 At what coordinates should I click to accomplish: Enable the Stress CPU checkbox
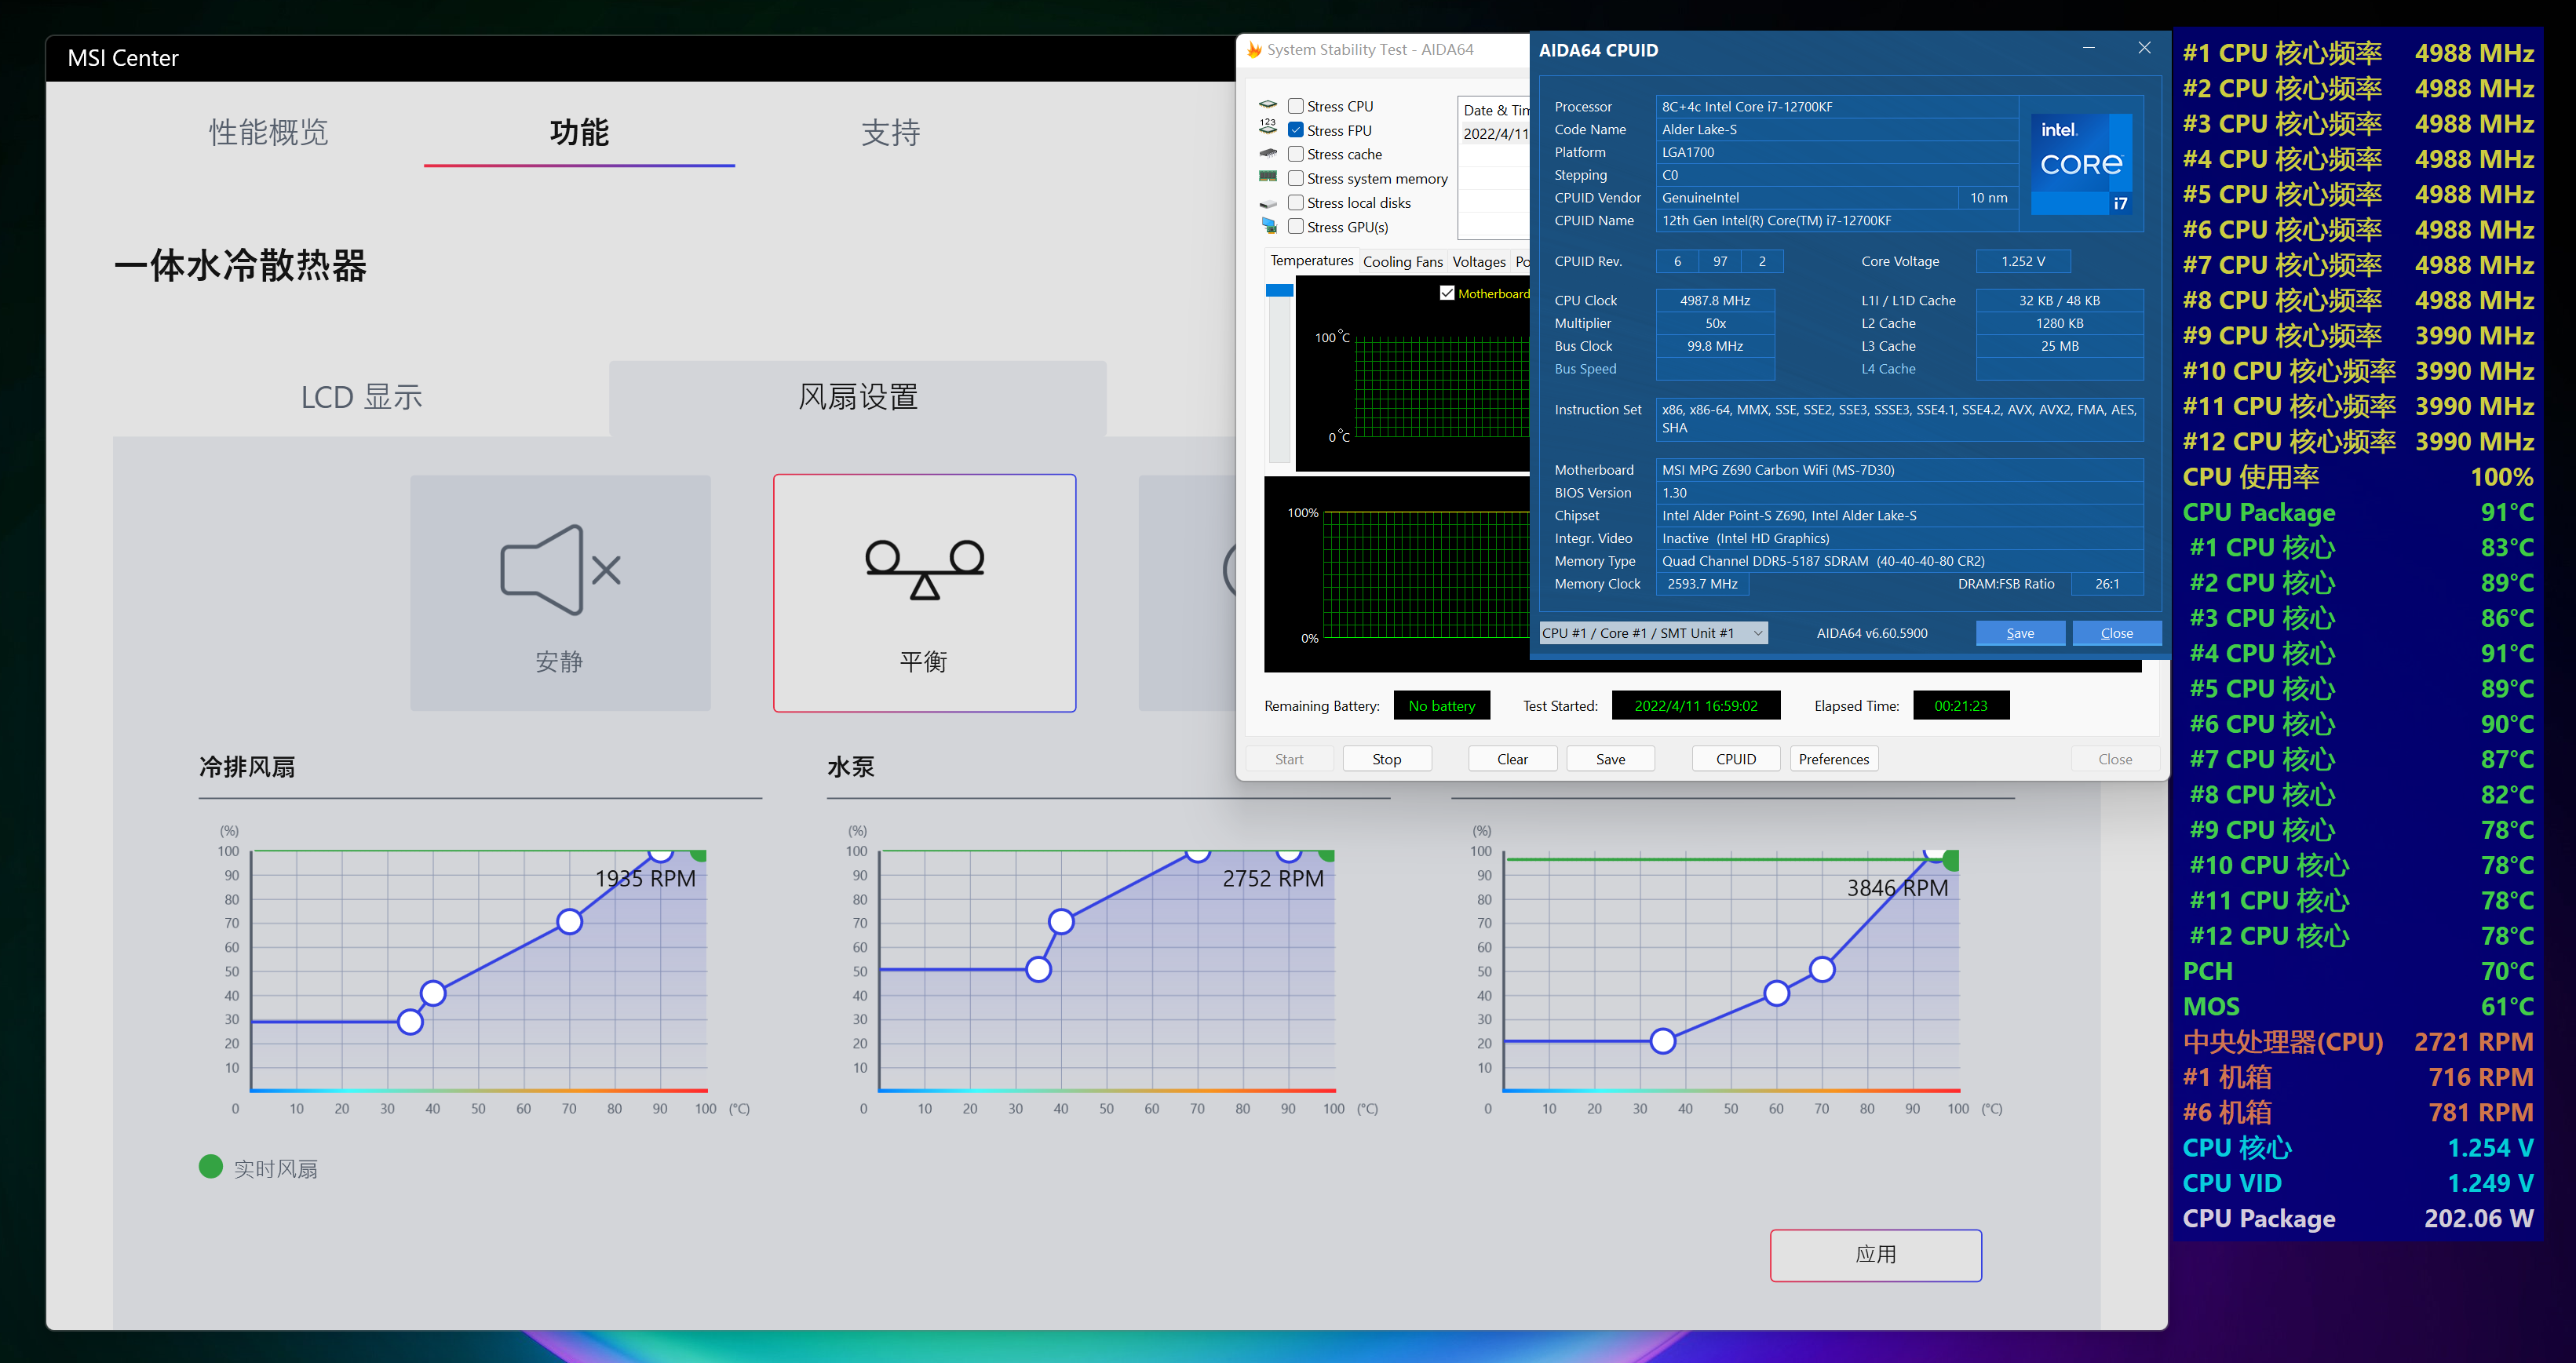[1296, 106]
